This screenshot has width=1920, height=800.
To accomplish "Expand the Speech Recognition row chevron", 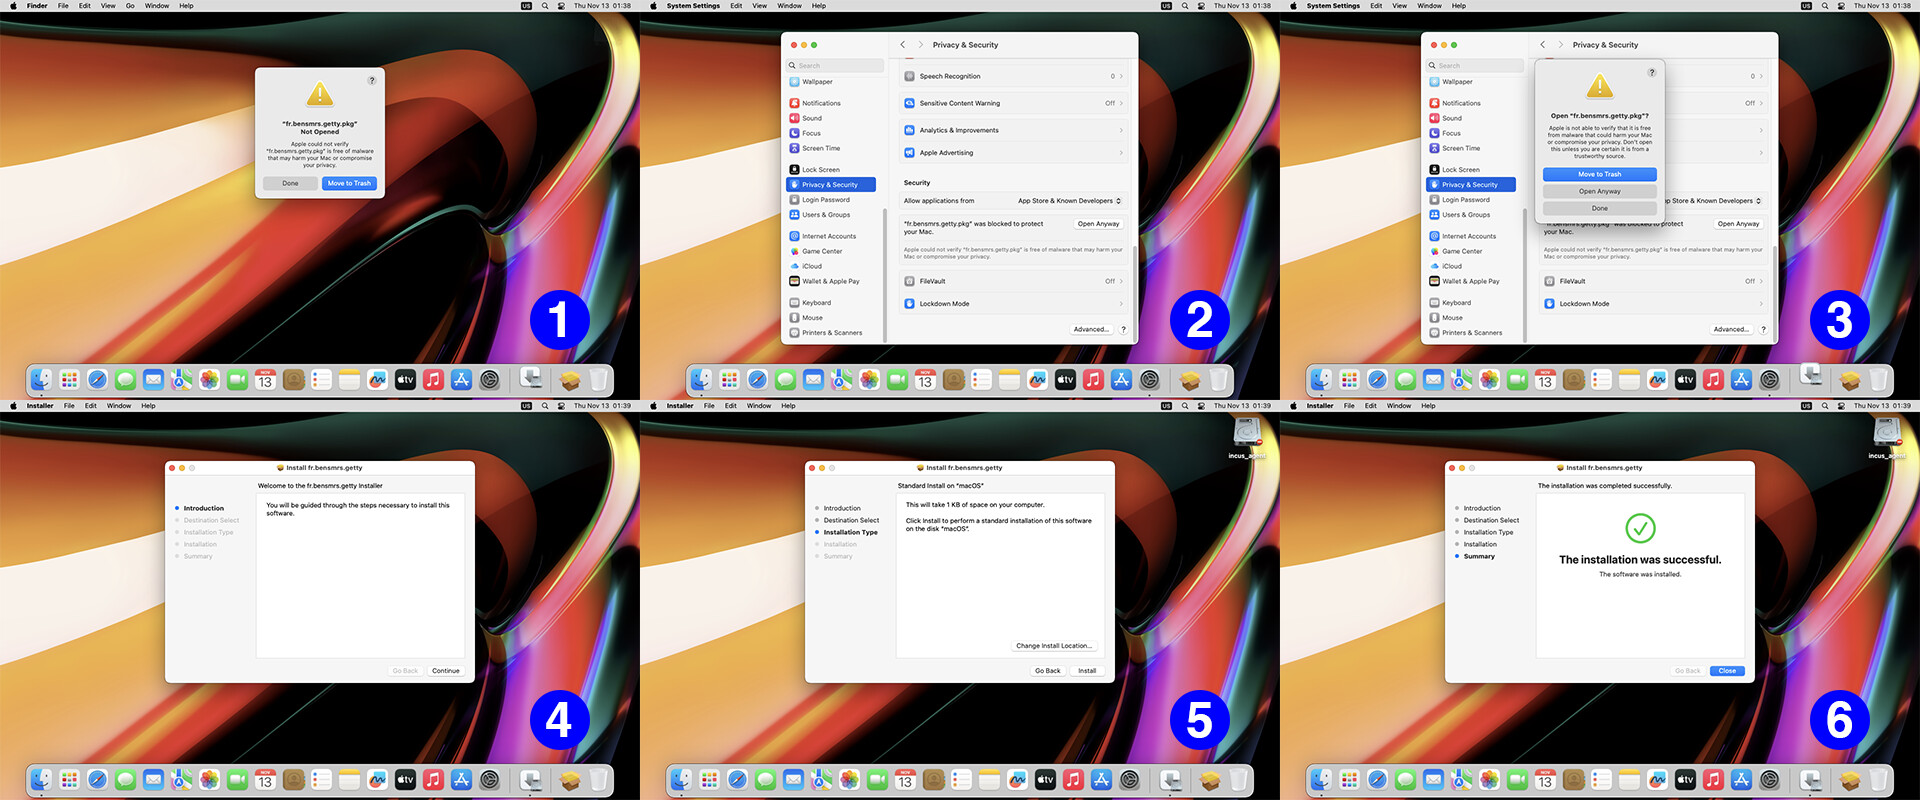I will pos(1121,76).
